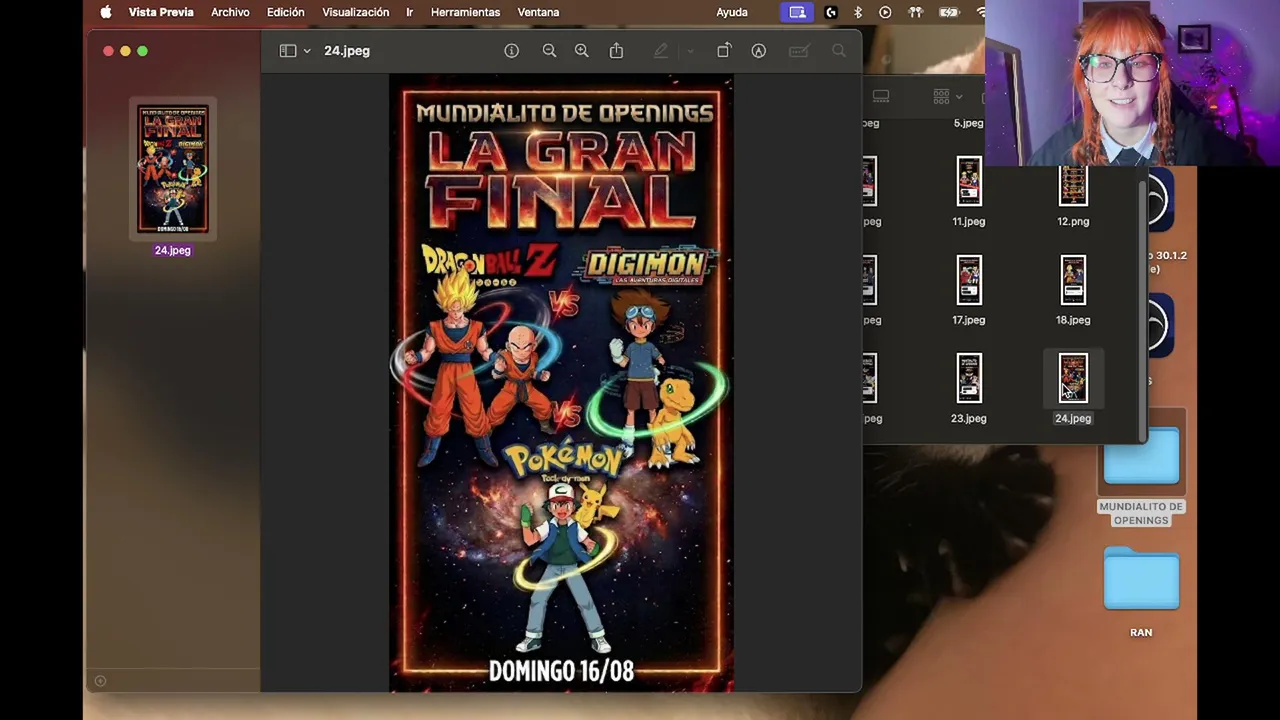The height and width of the screenshot is (720, 1280).
Task: Click the Finder window vertical scrollbar
Action: pos(1142,310)
